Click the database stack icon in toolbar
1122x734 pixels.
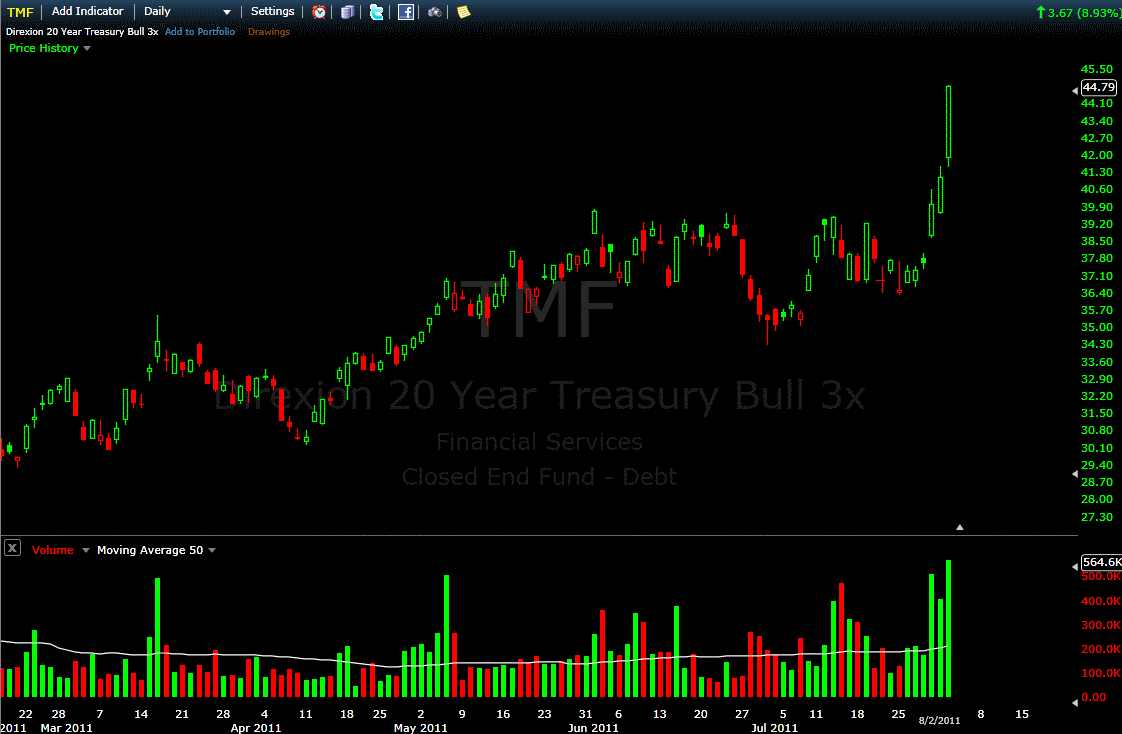pos(348,11)
